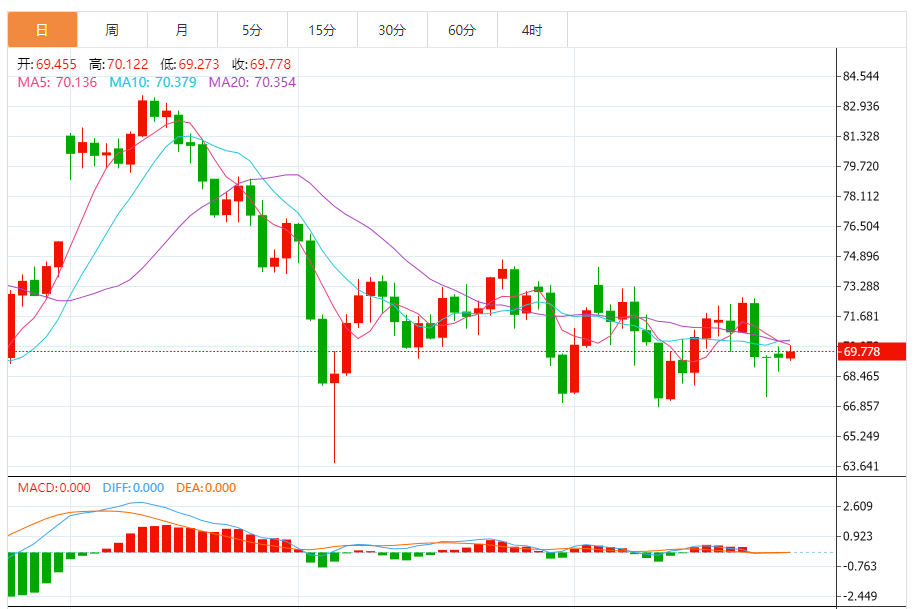914x609 pixels.
Task: Click the last small red candlestick on the right
Action: [x=790, y=354]
